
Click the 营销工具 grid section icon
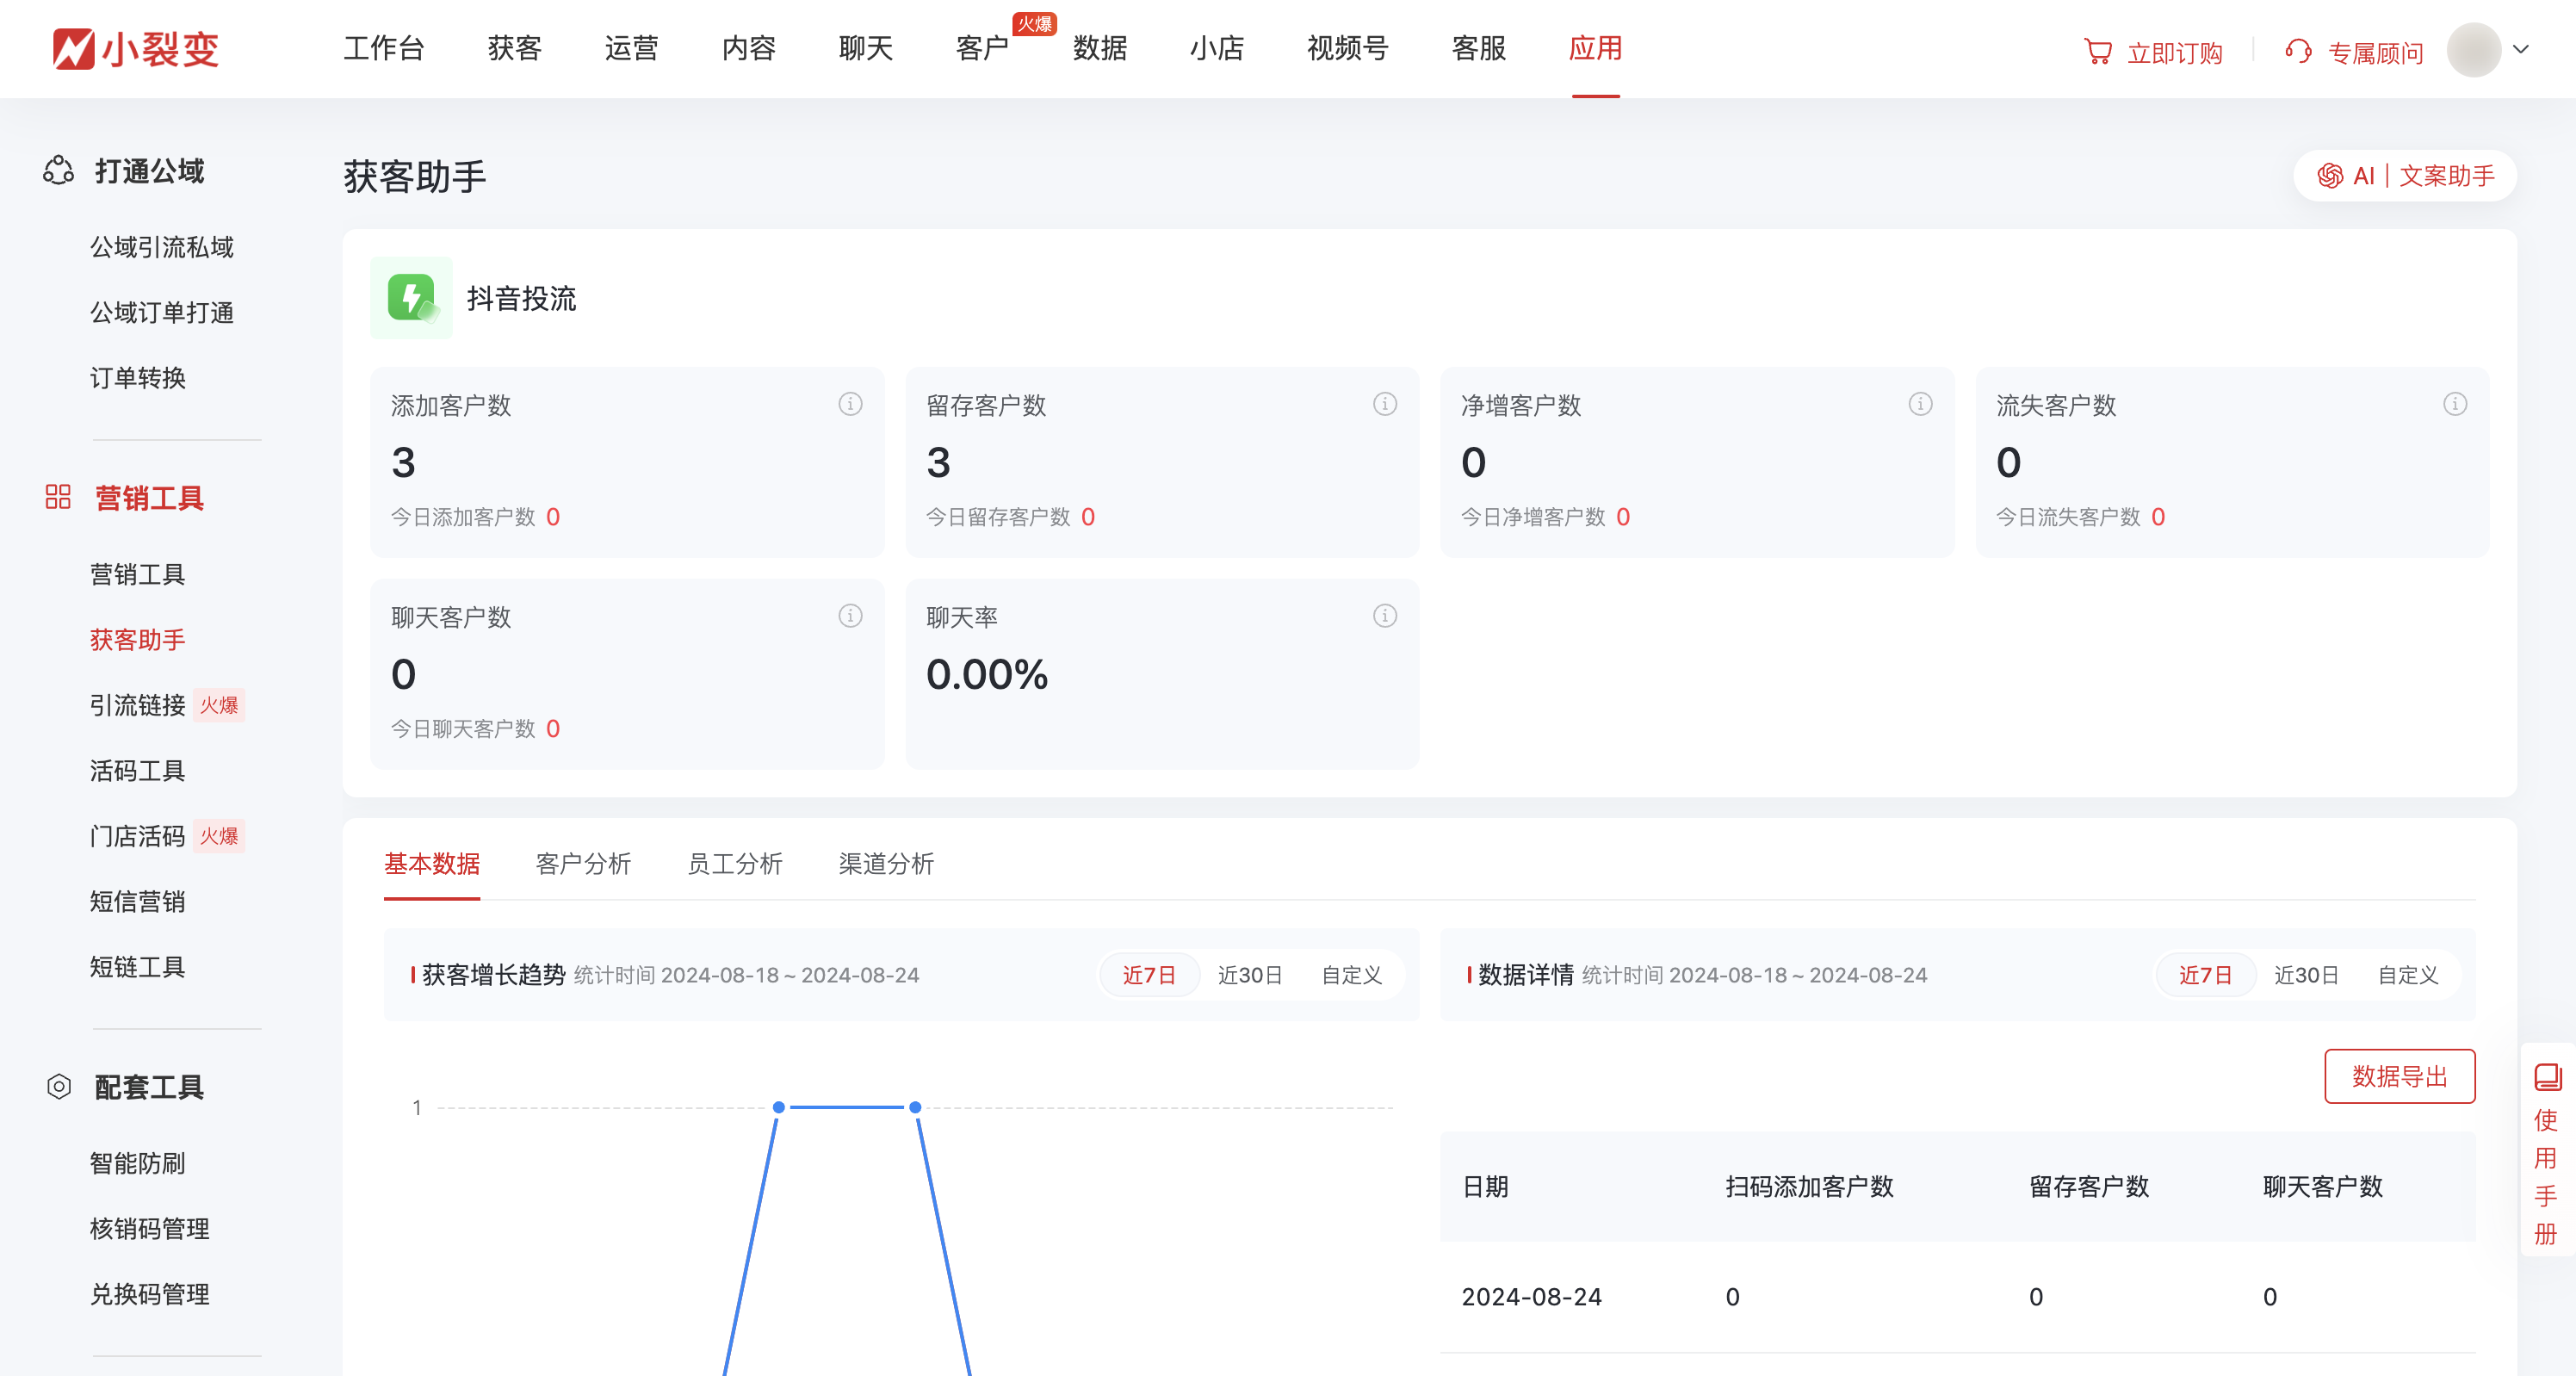[58, 497]
